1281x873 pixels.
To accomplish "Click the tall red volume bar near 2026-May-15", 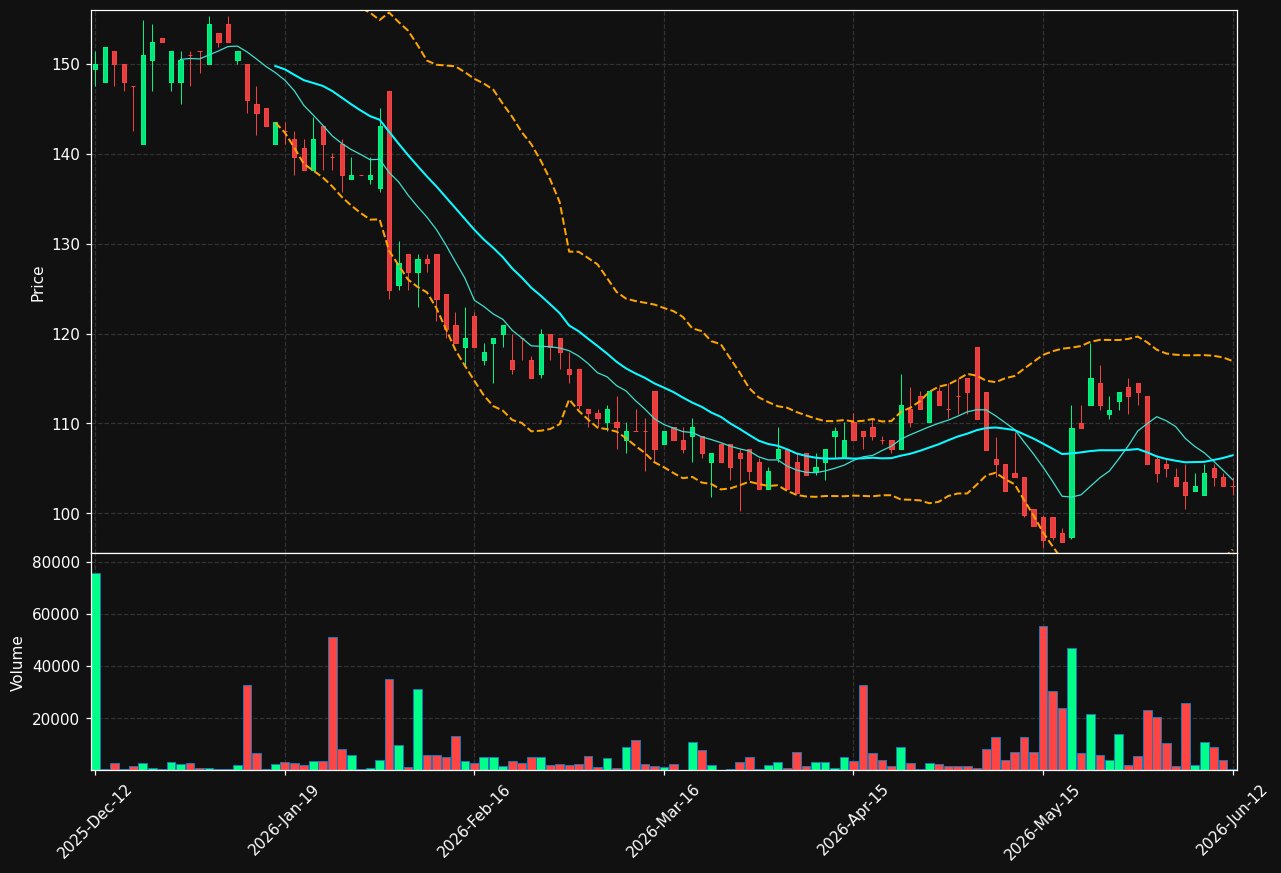I will click(x=1043, y=698).
